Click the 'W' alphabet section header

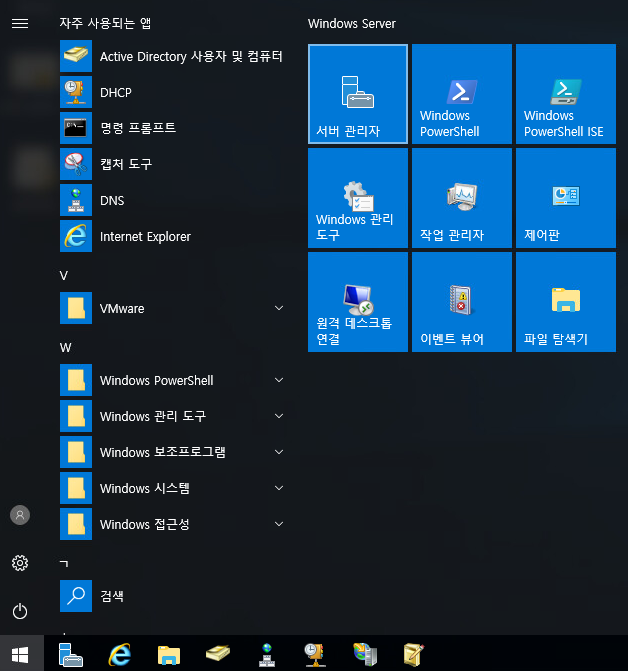tap(65, 347)
